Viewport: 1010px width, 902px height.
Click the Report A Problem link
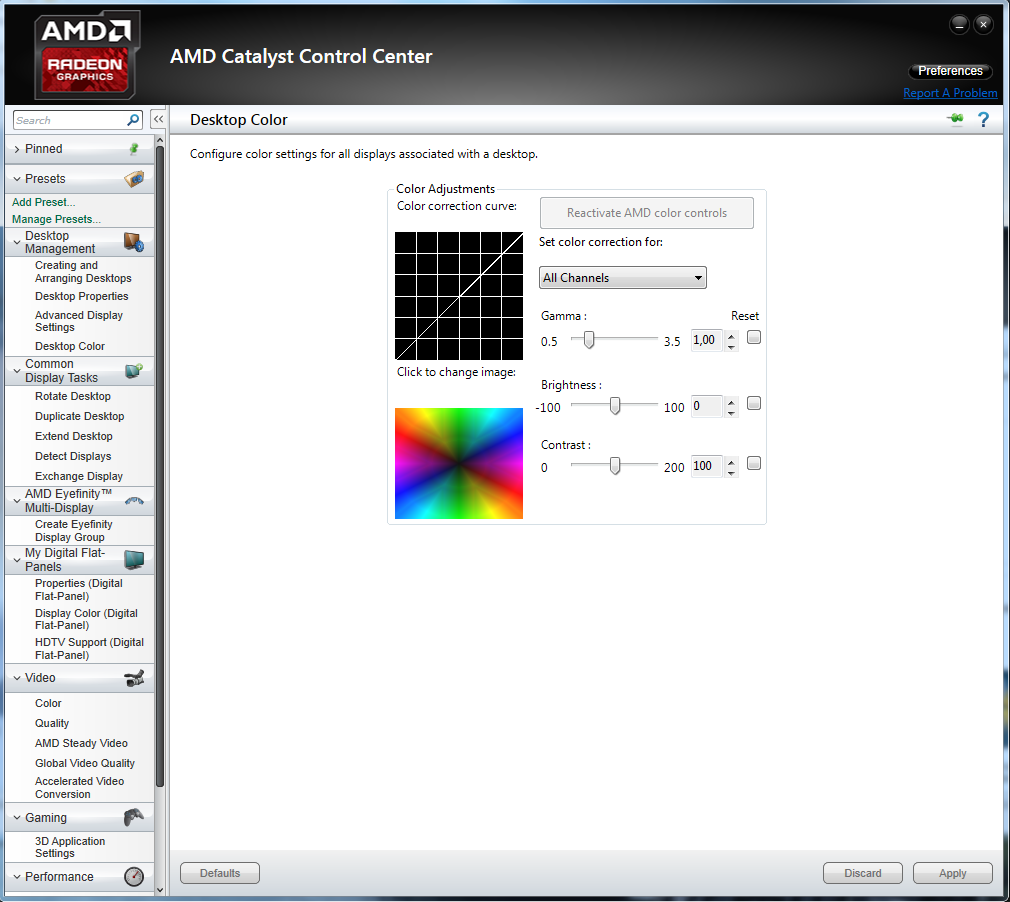click(950, 93)
